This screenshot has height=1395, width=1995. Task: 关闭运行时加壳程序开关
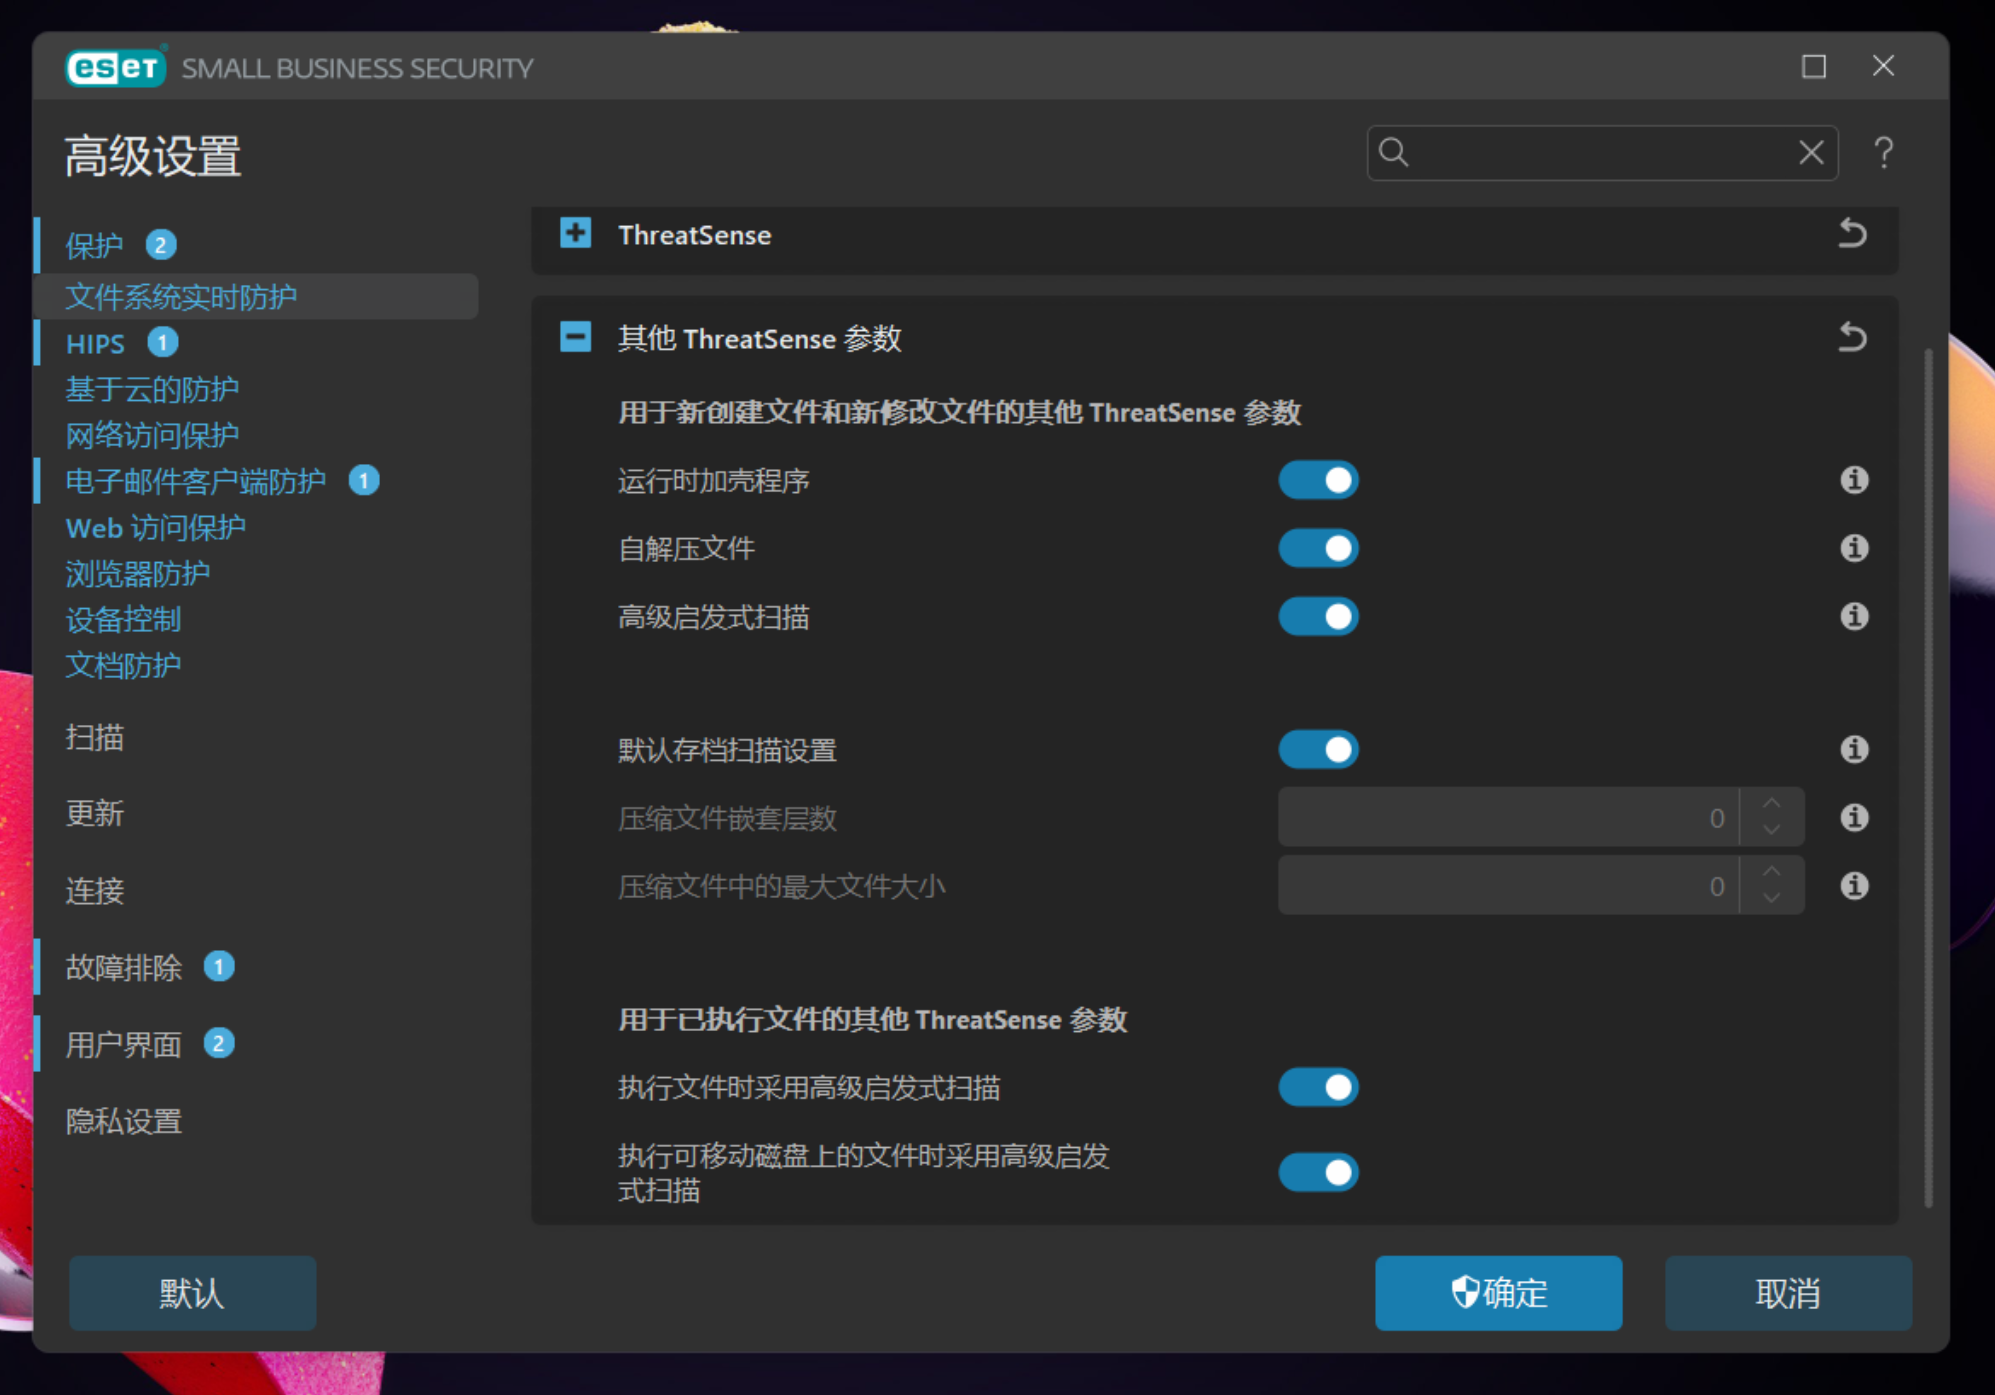click(x=1318, y=481)
